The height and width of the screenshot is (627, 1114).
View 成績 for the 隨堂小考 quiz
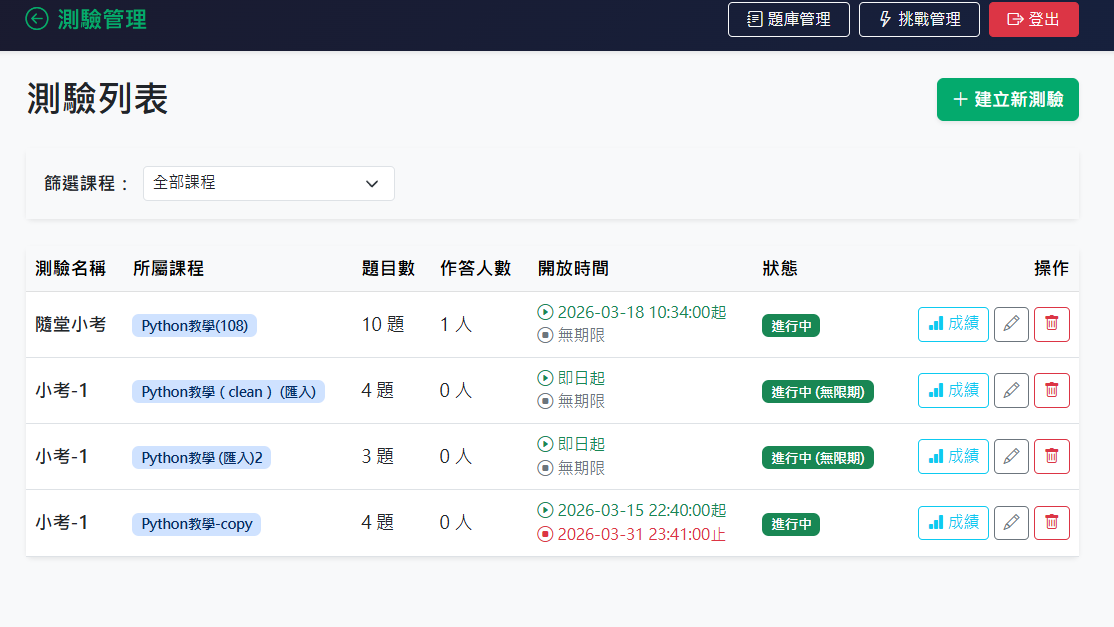click(x=953, y=324)
